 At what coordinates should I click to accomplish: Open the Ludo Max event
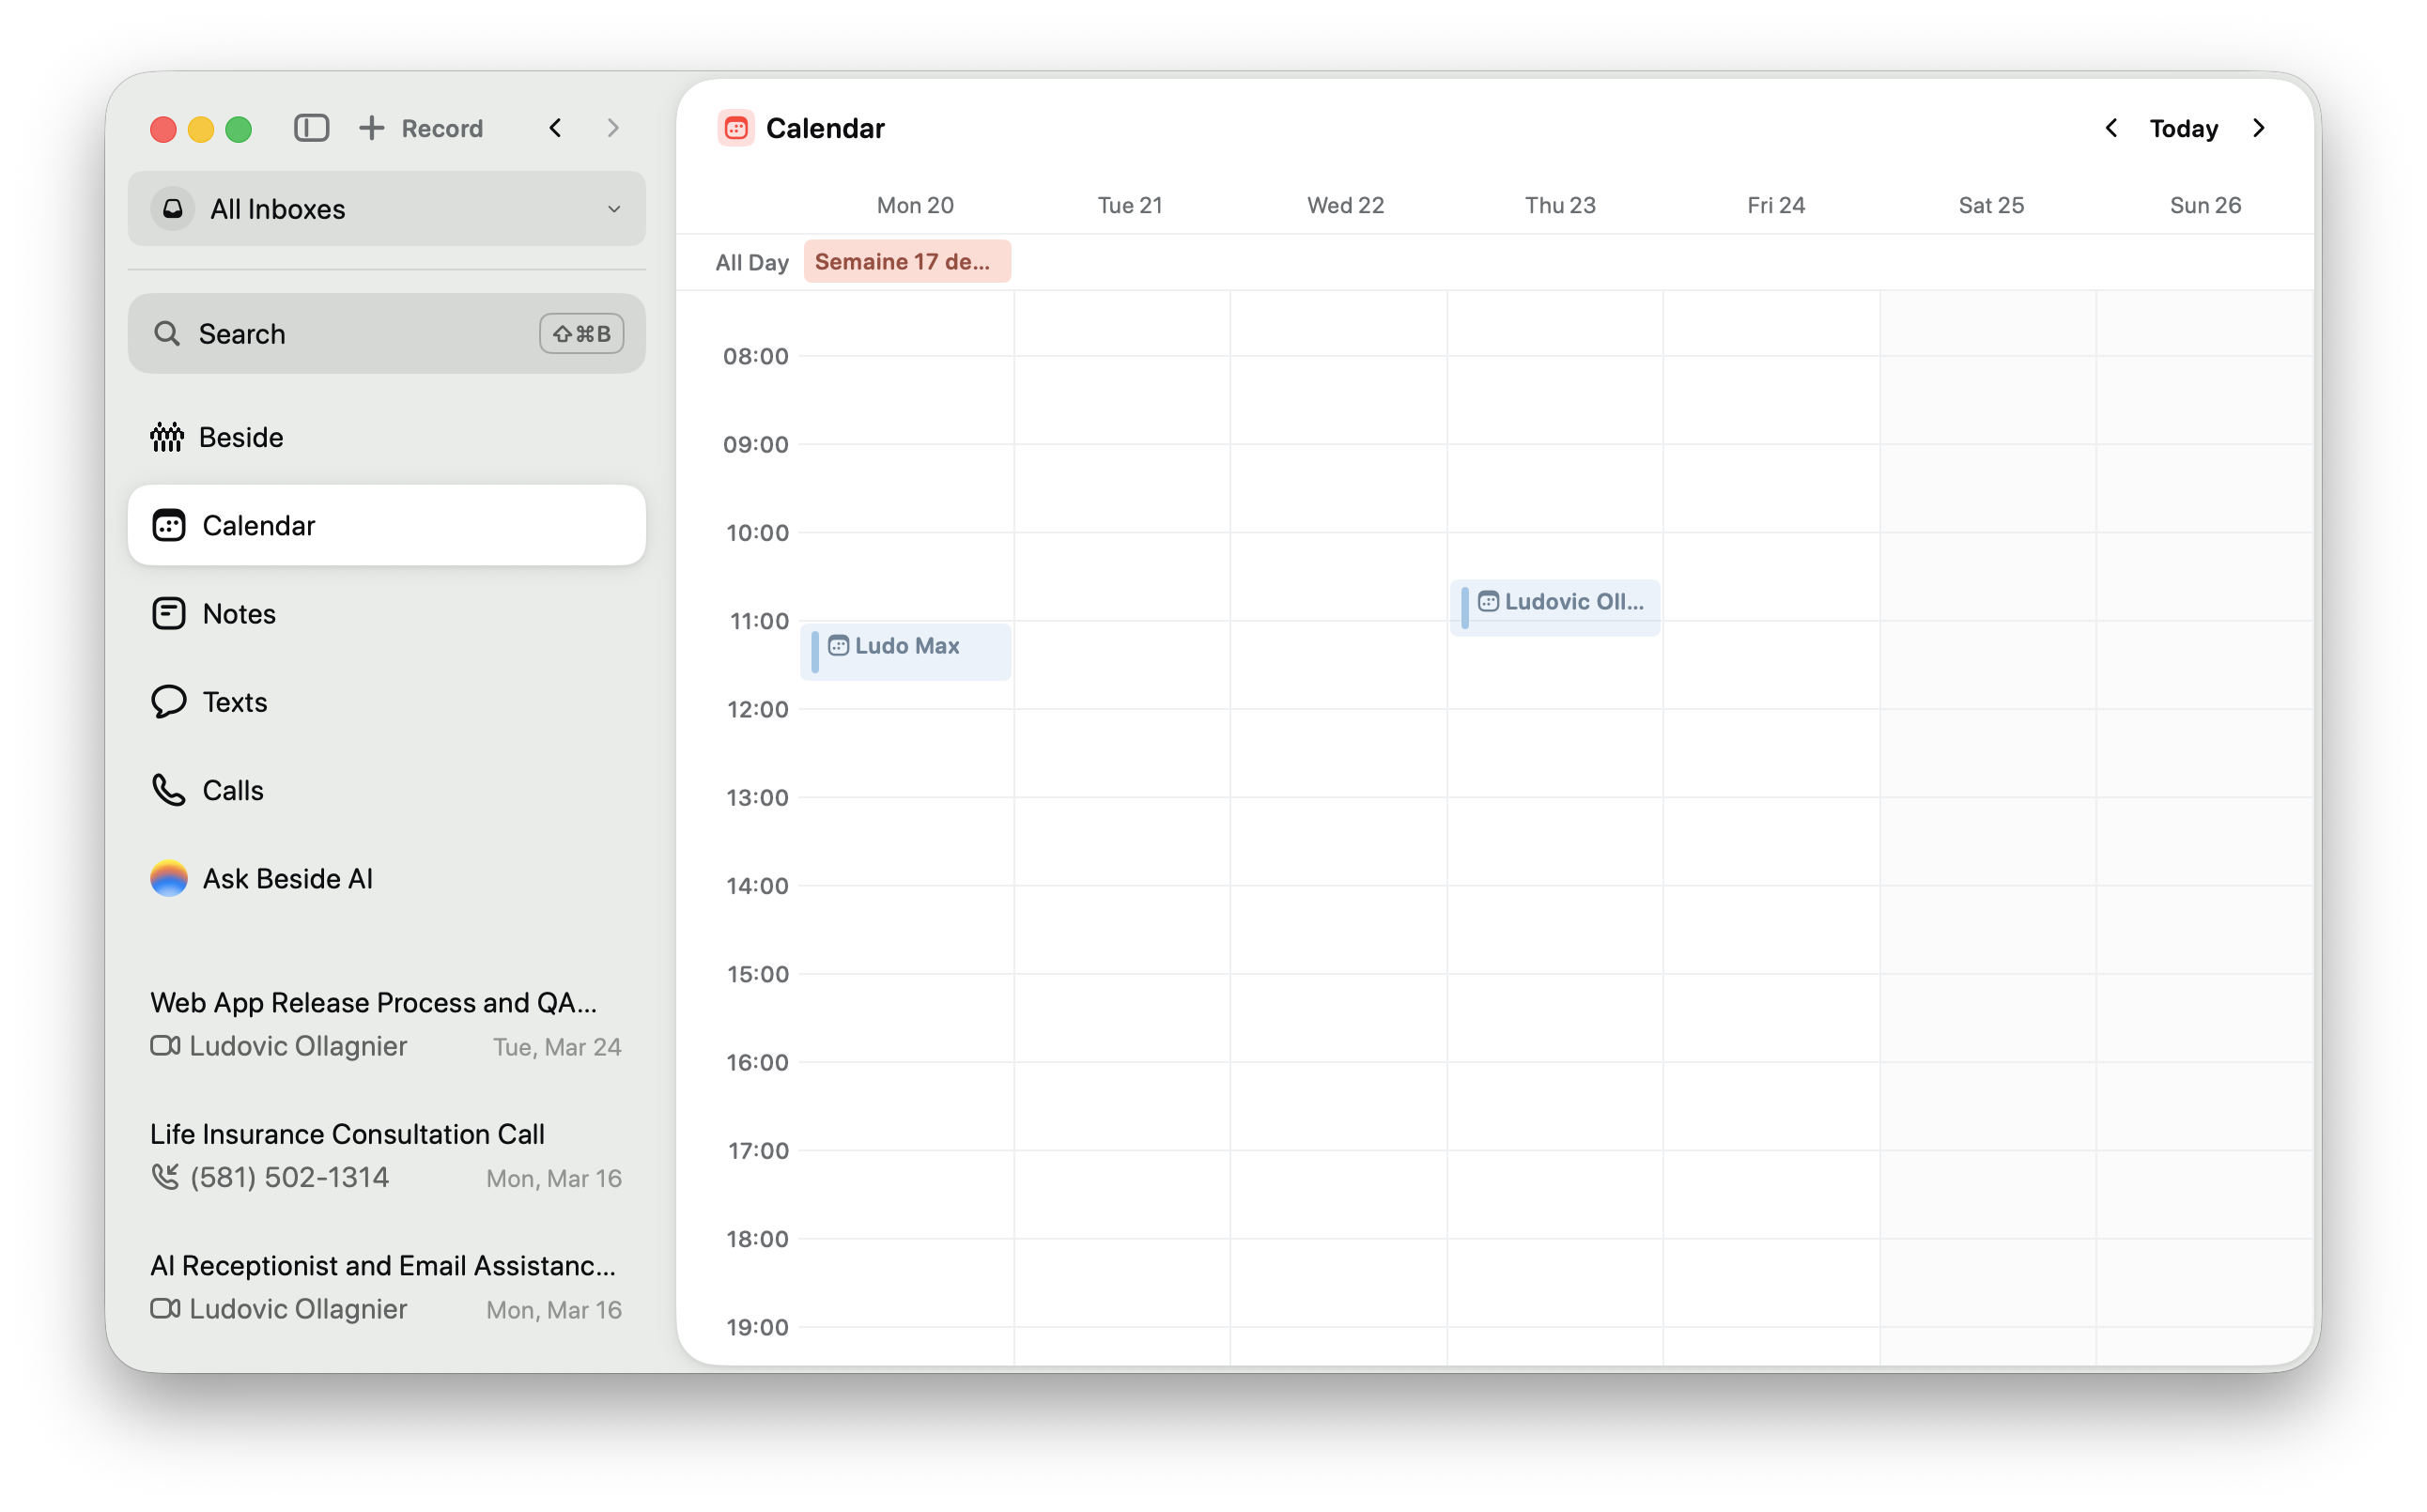(x=905, y=651)
